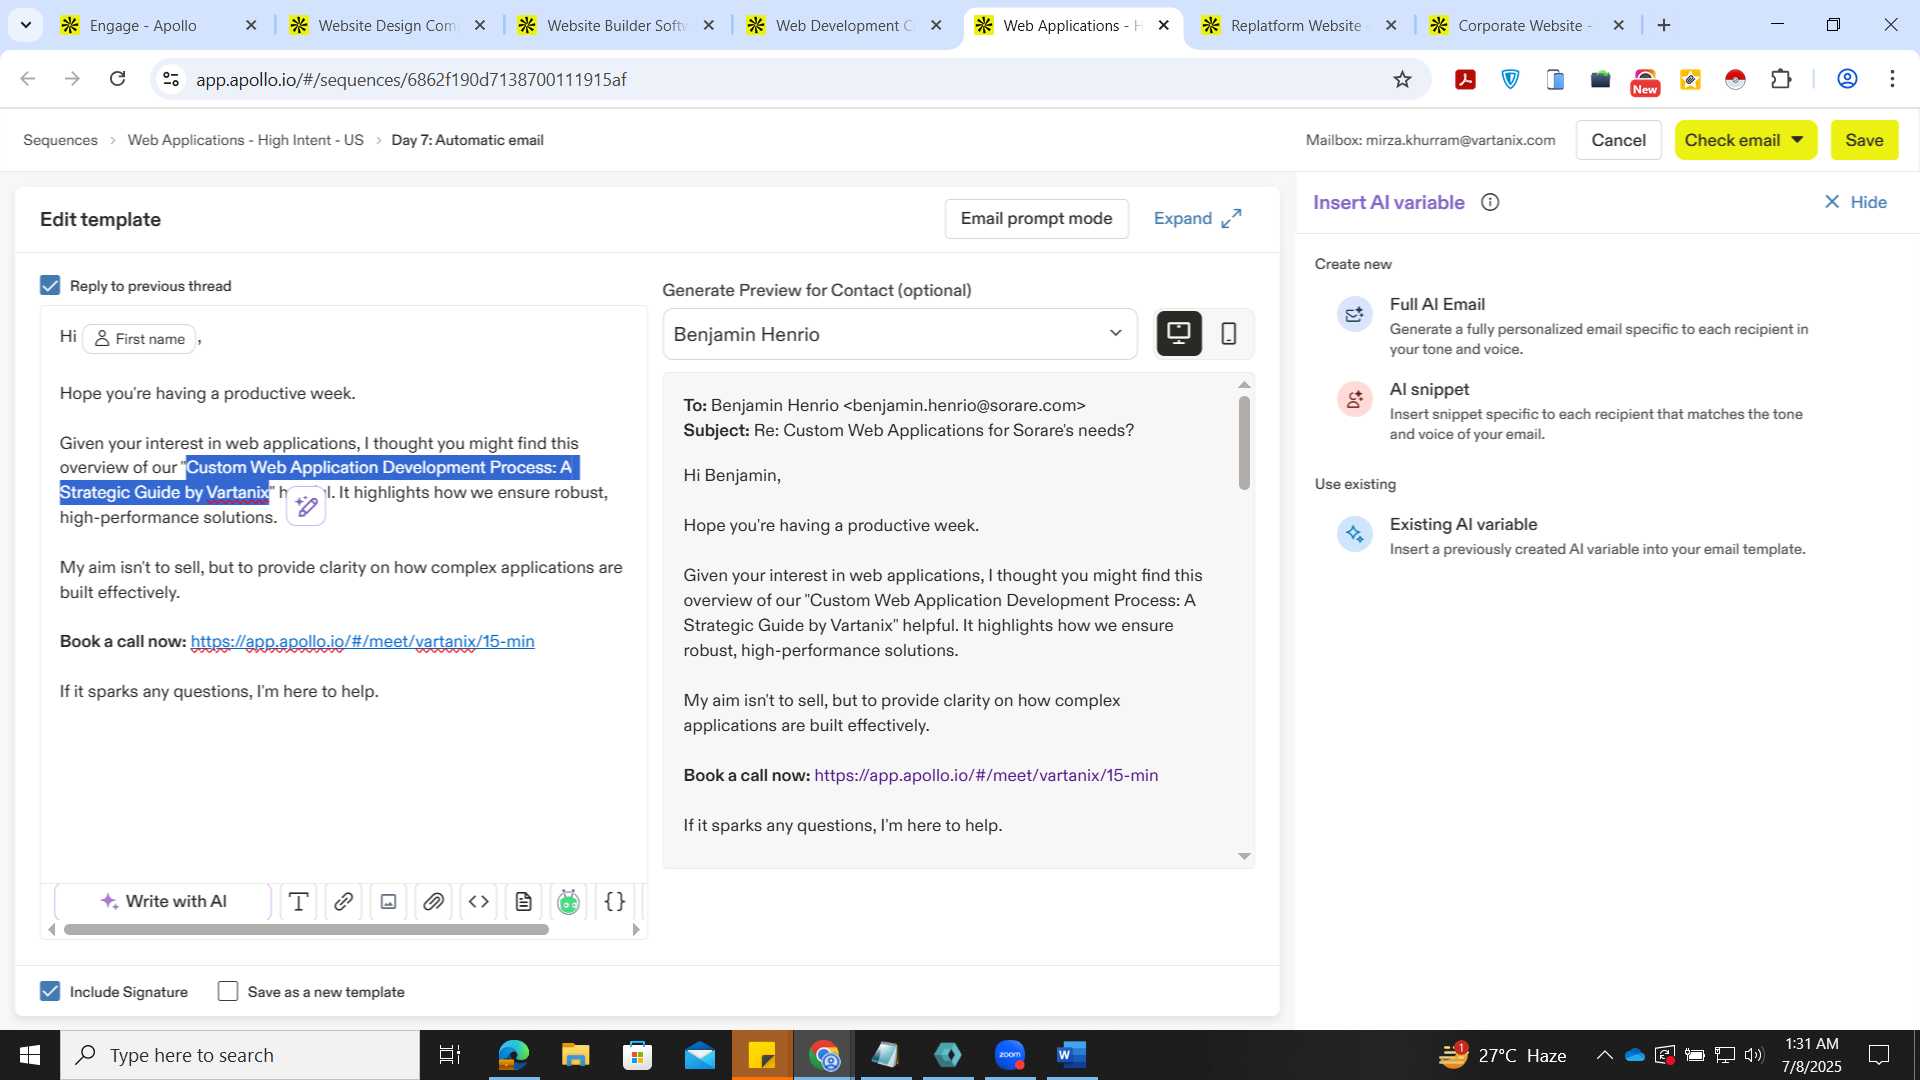
Task: Open the Check email dropdown arrow
Action: (1797, 140)
